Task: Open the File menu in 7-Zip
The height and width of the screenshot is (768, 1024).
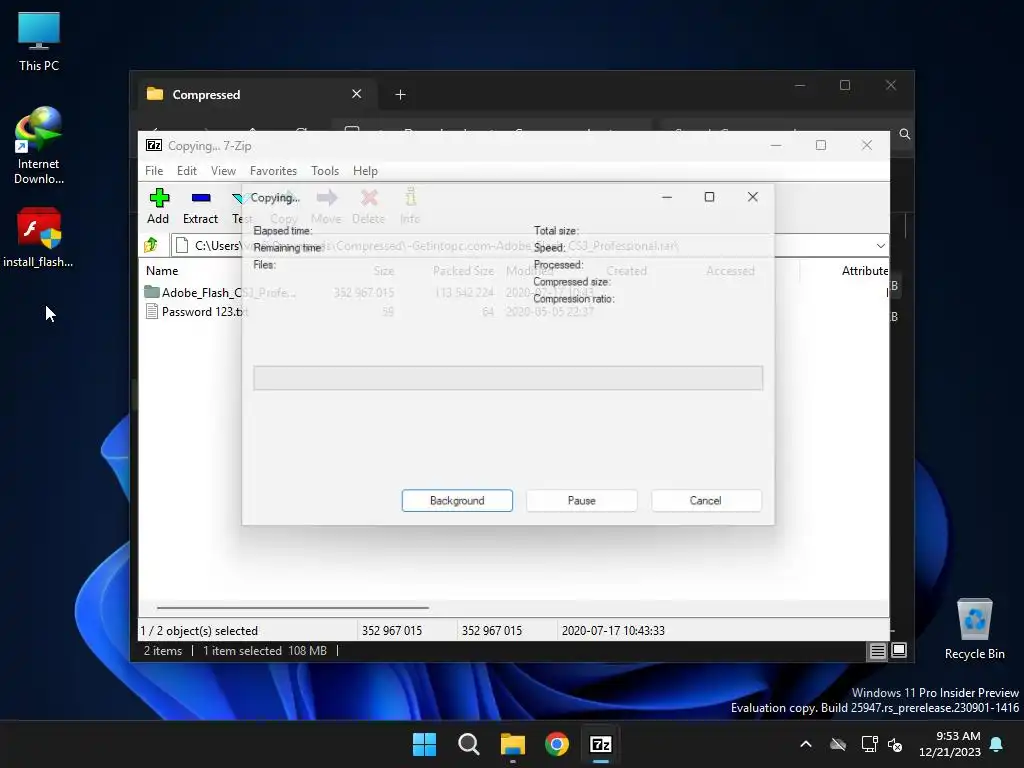Action: coord(154,170)
